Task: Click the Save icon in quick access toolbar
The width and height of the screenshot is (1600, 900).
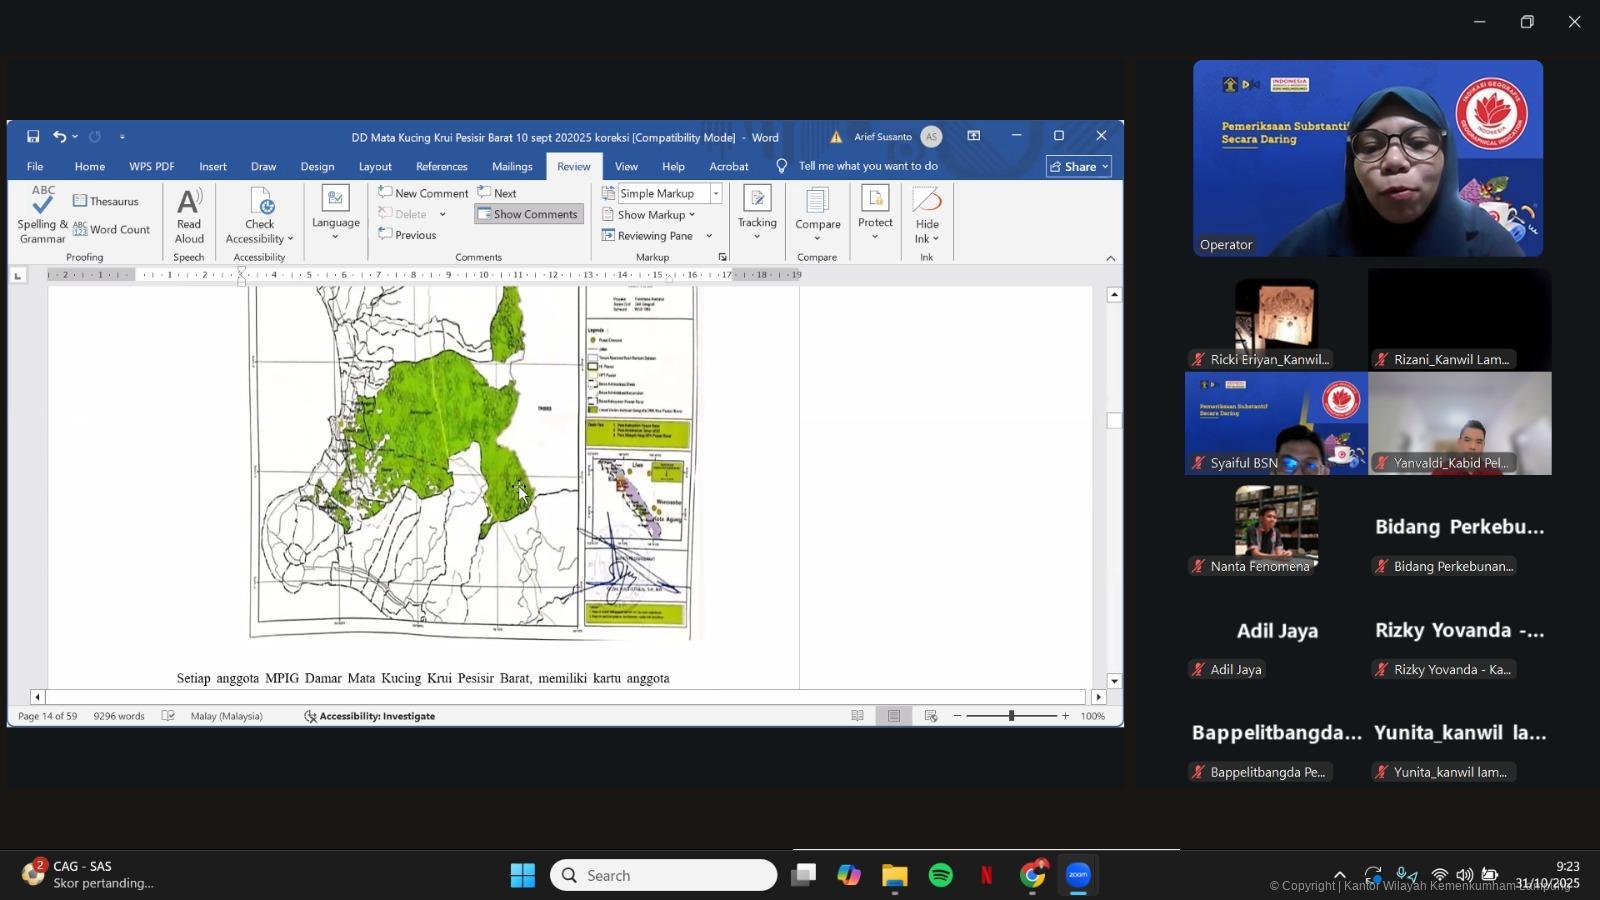Action: 33,137
